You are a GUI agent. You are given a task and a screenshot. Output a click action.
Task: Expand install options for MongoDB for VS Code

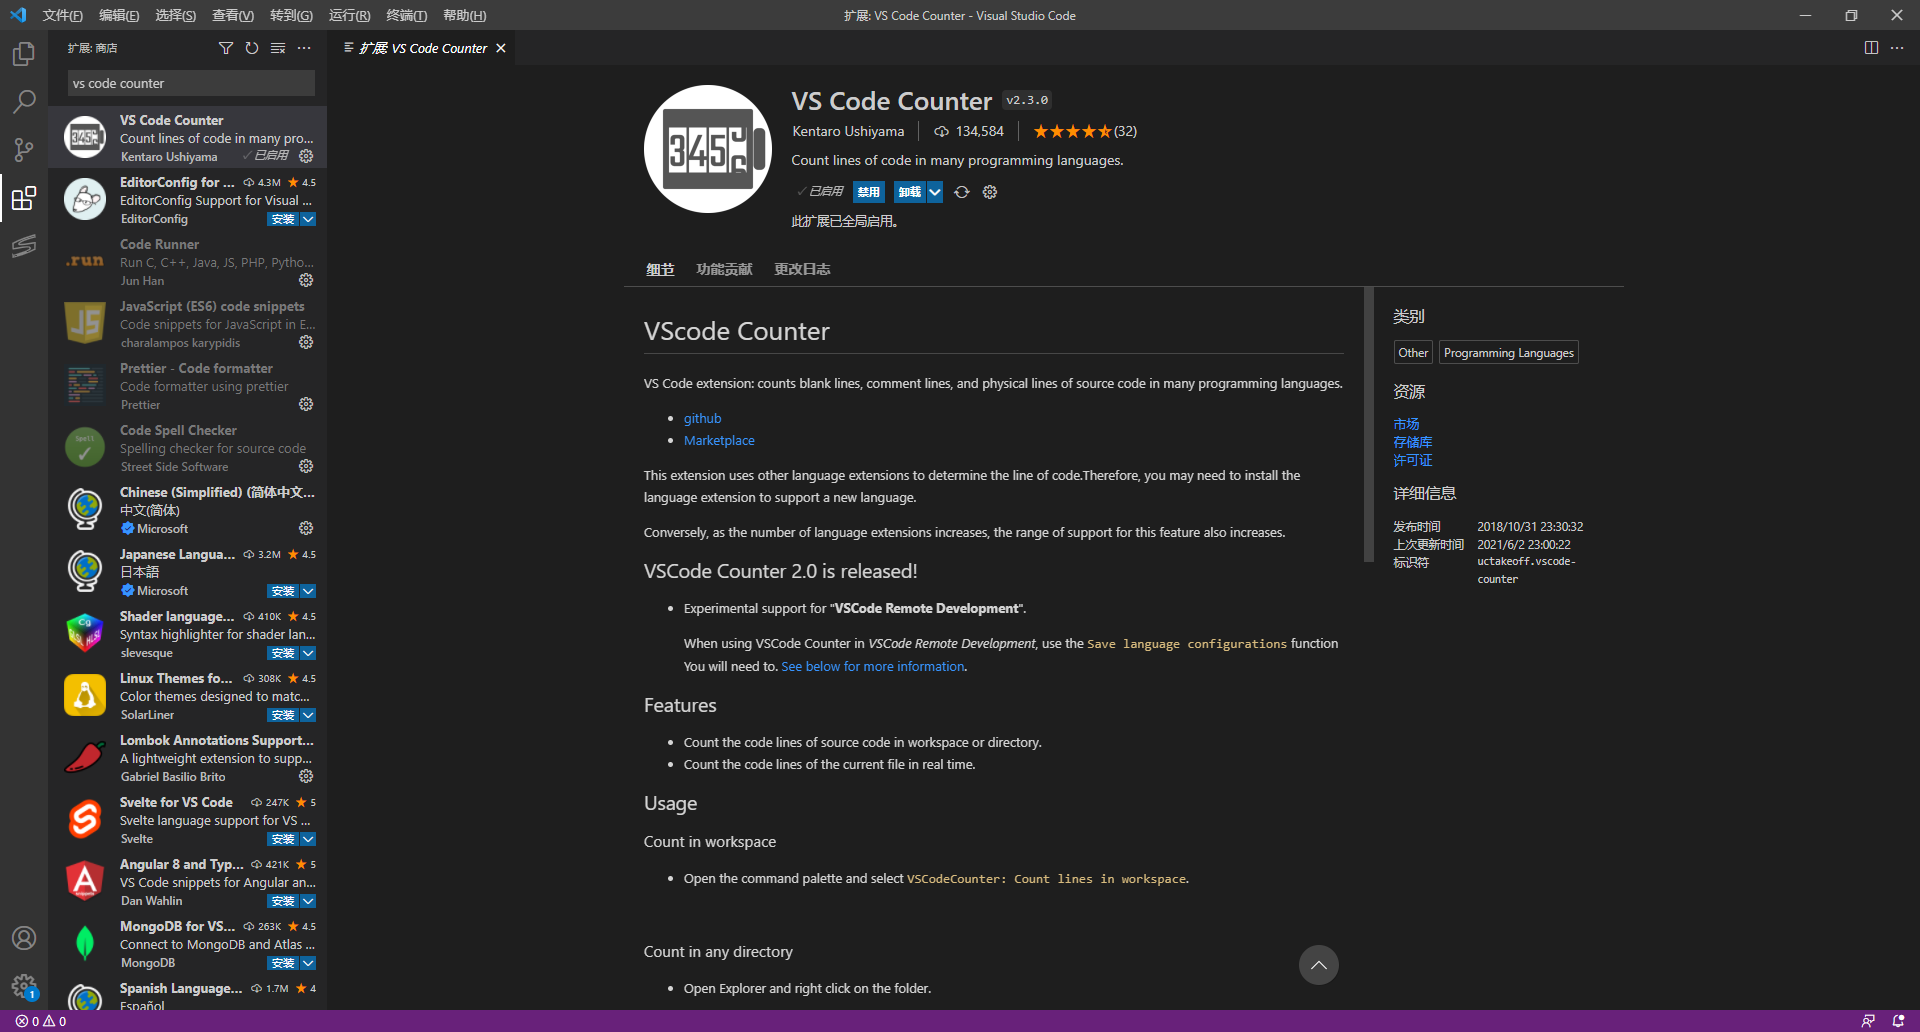pyautogui.click(x=308, y=963)
